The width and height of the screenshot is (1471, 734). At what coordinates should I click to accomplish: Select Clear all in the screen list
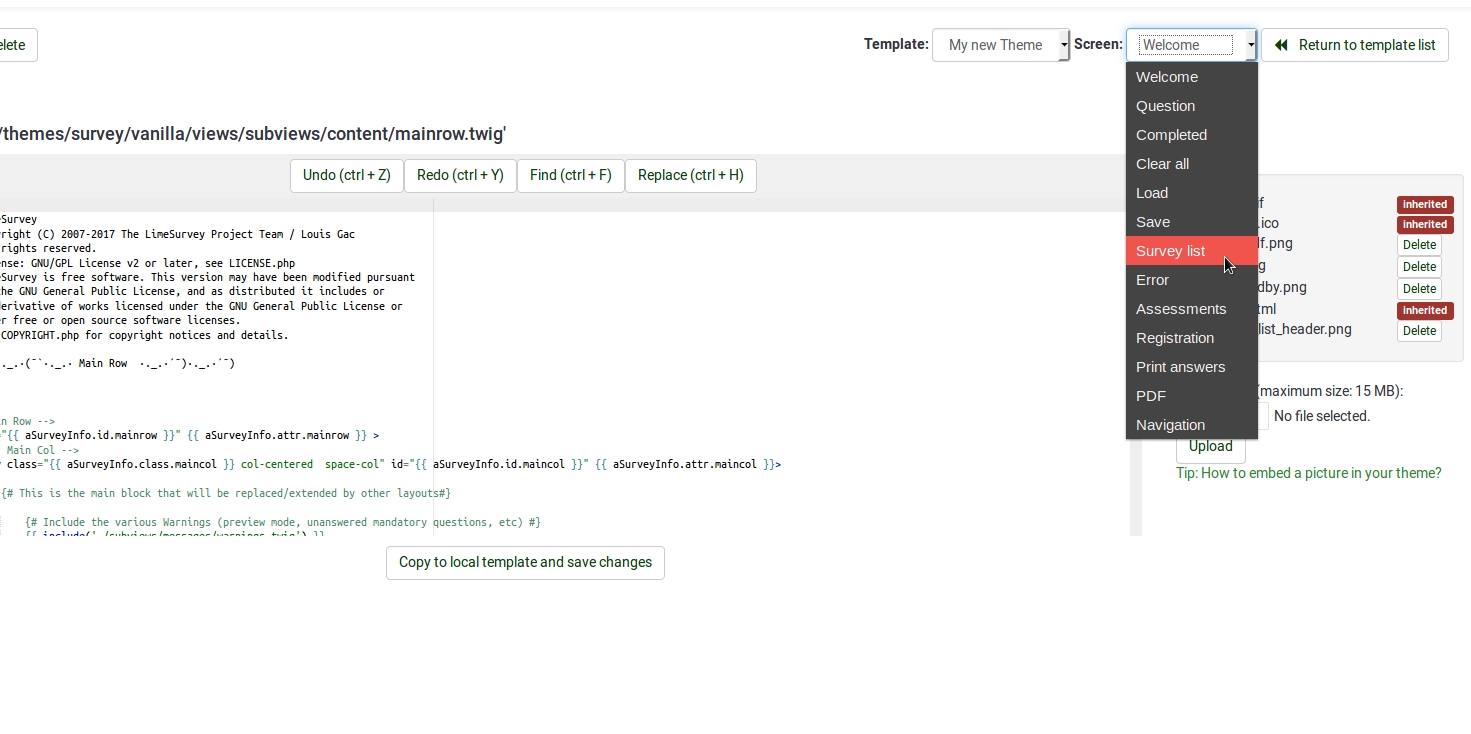[1162, 164]
